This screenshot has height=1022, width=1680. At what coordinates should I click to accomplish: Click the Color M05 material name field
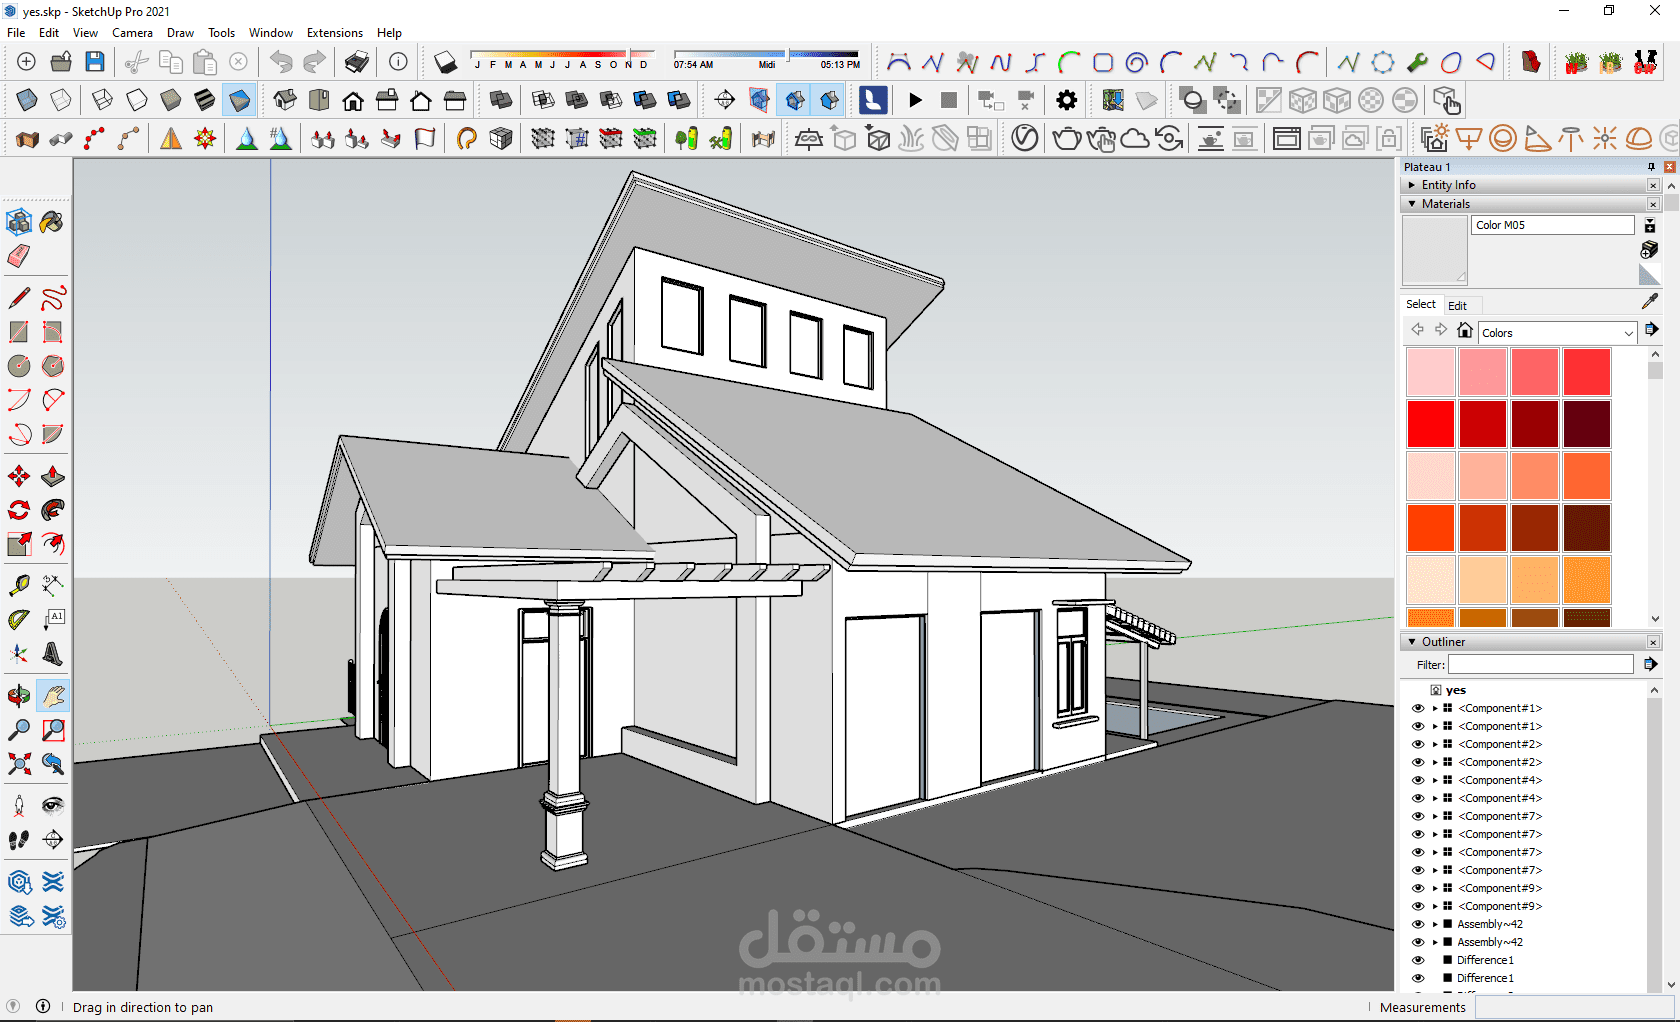(x=1553, y=225)
